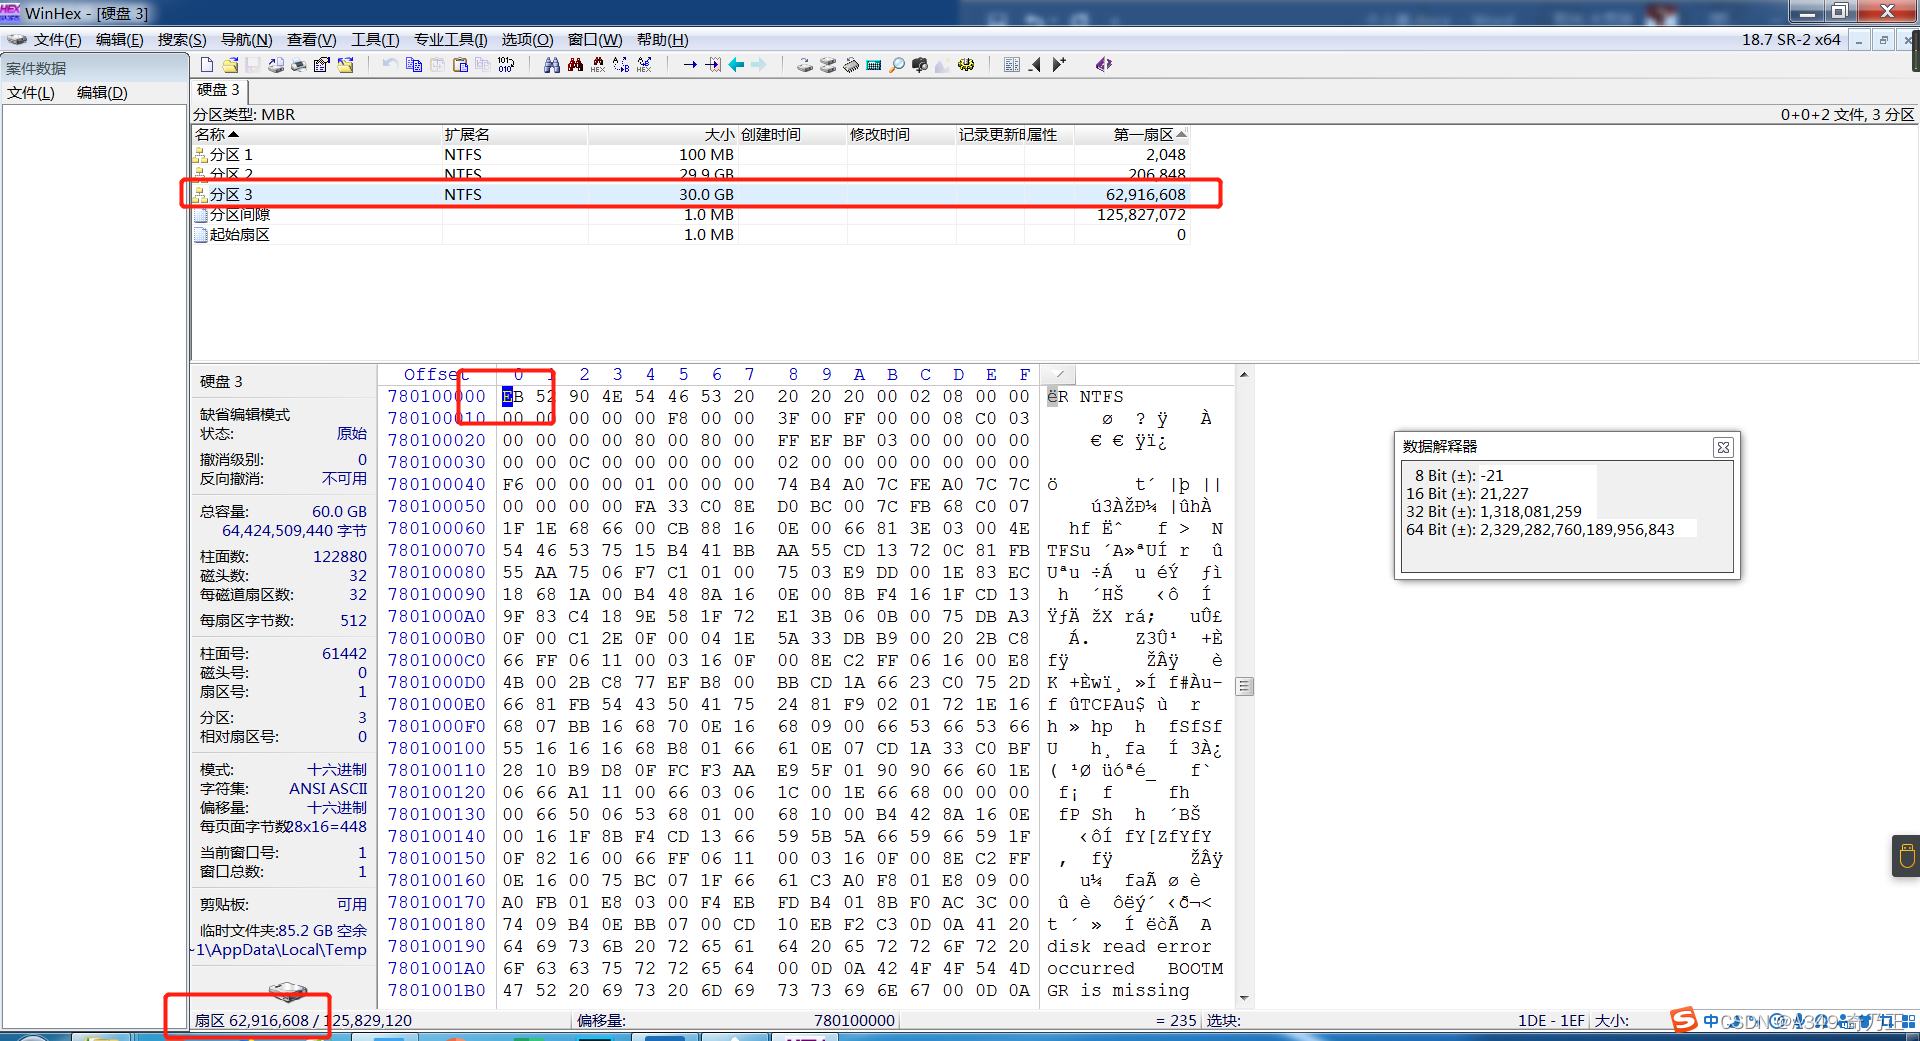Click the black right triangle plus icon
The width and height of the screenshot is (1920, 1041).
pyautogui.click(x=1059, y=65)
